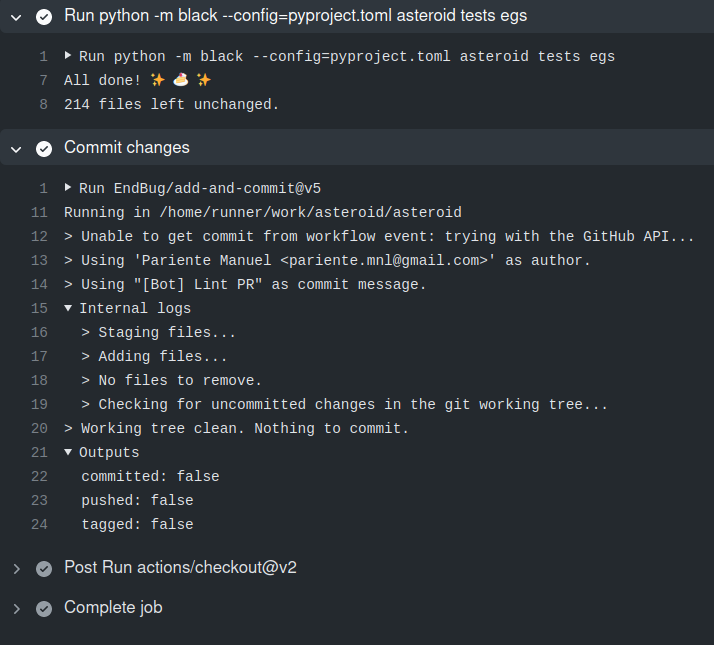This screenshot has height=654, width=714.
Task: Click line number 24 beside 'tagged: false'
Action: 39,524
